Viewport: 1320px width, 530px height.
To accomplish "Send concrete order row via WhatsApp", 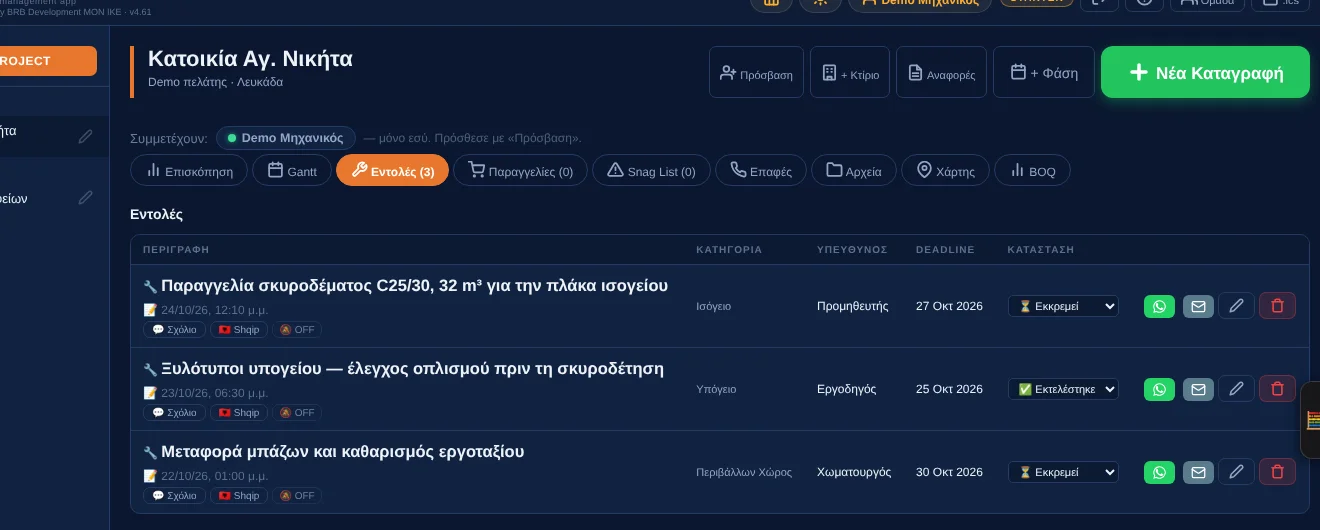I will click(x=1159, y=306).
